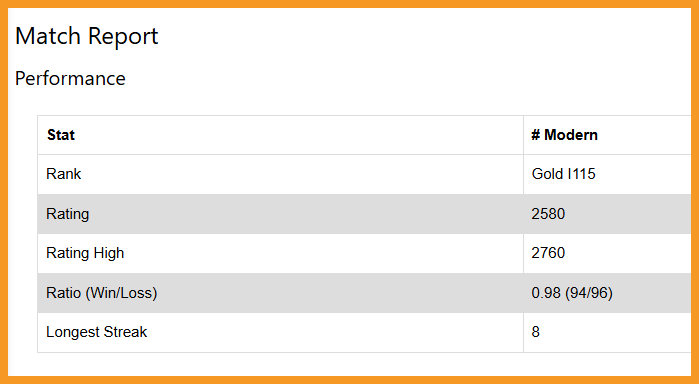Click the word Modern in the header

coord(571,135)
